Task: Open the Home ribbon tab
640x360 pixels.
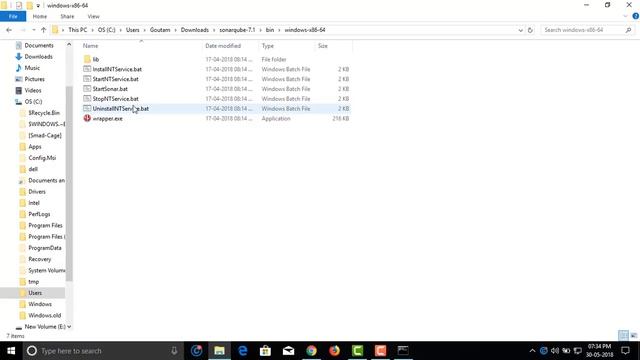Action: (x=40, y=16)
